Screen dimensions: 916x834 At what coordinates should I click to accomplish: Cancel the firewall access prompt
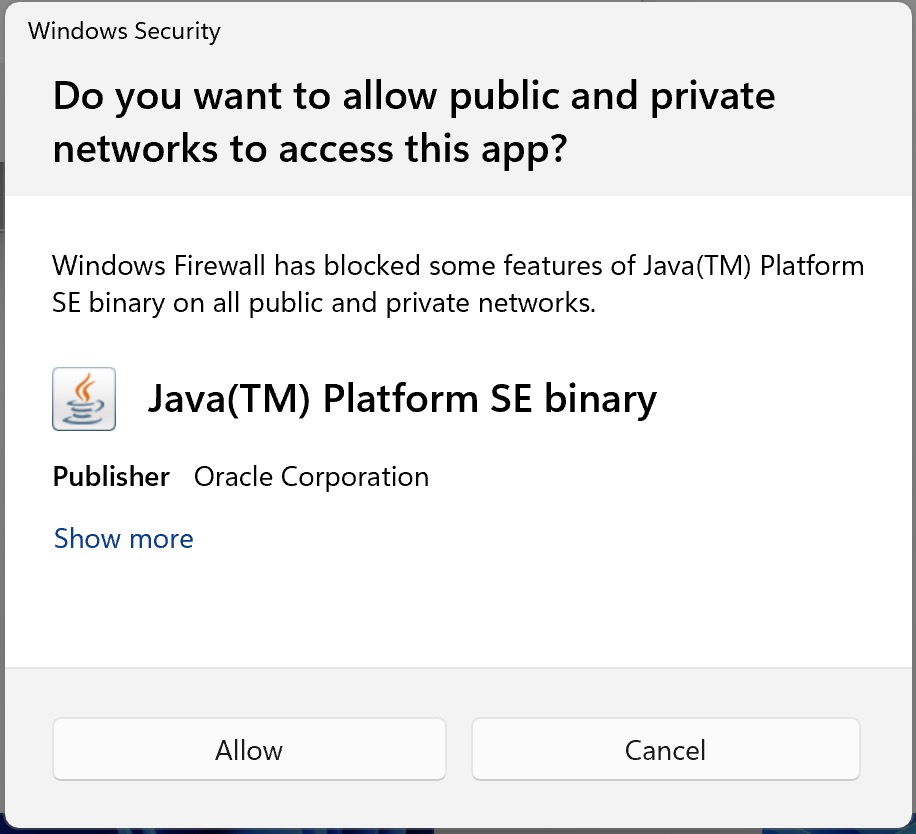[x=665, y=749]
